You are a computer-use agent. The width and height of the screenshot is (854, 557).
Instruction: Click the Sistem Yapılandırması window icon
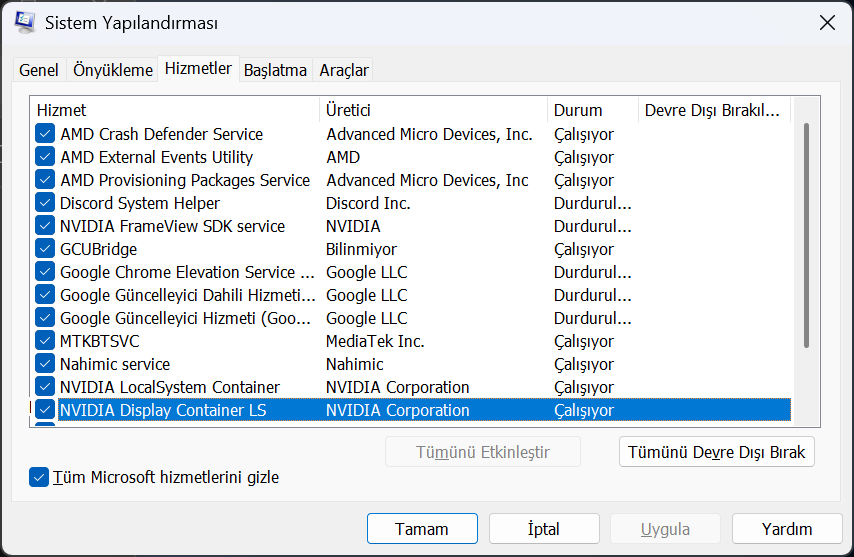25,22
